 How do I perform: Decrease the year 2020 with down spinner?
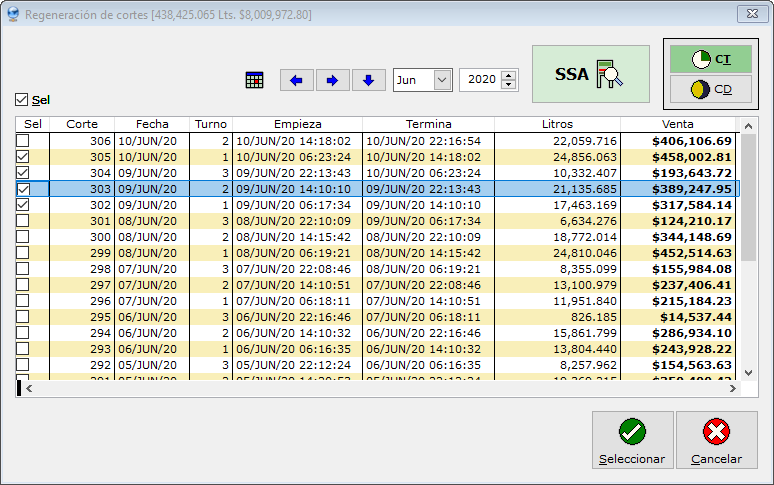tap(509, 85)
